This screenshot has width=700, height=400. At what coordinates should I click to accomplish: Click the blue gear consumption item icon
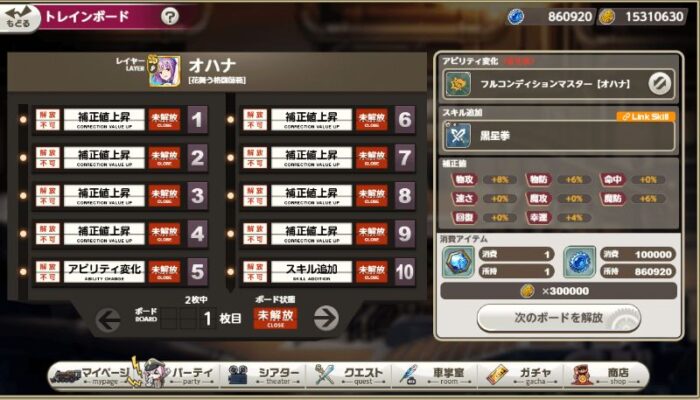tap(579, 262)
